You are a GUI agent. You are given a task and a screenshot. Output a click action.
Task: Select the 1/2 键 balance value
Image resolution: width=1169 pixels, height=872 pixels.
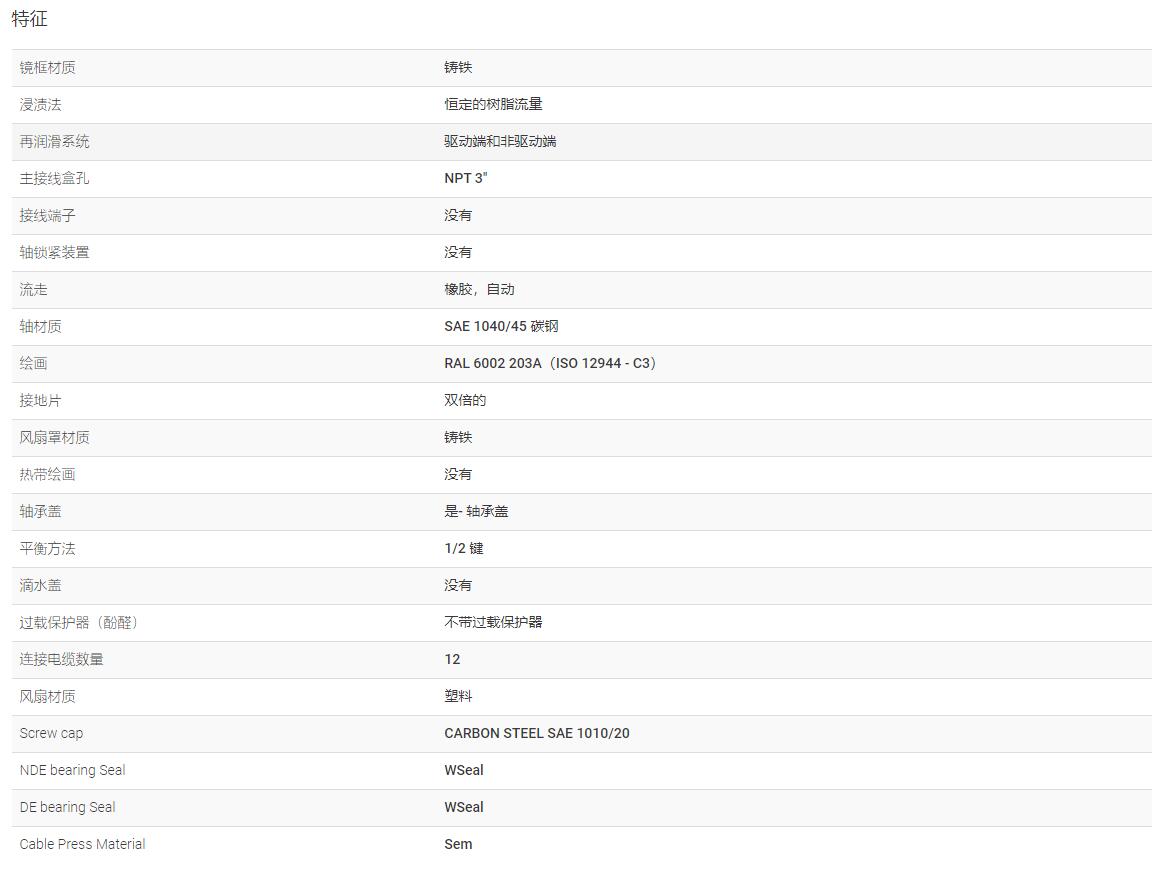click(464, 549)
